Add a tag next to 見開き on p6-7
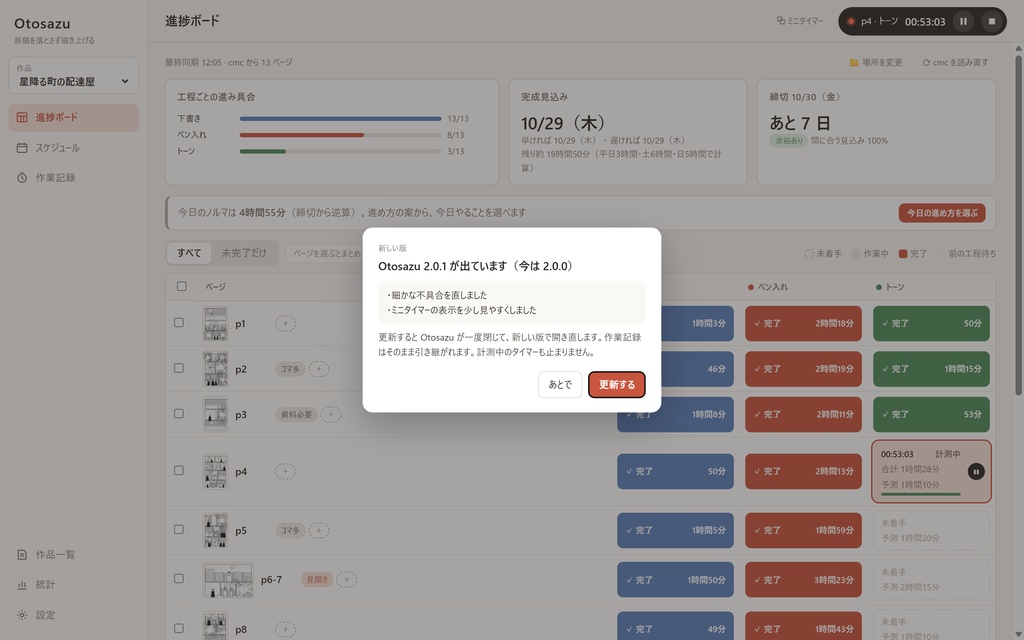 pyautogui.click(x=347, y=579)
